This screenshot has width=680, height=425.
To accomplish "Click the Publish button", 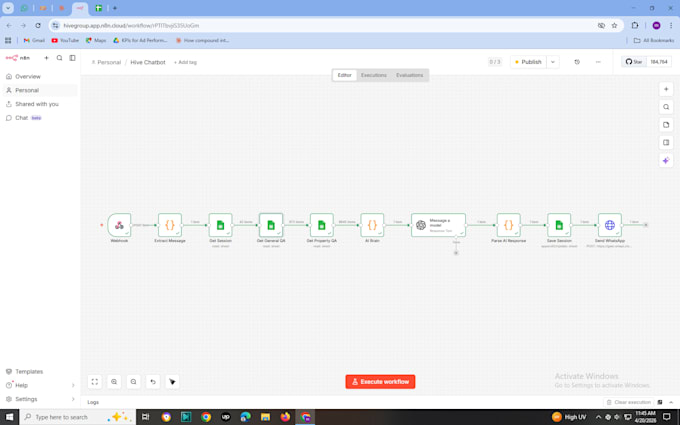I will click(x=528, y=62).
